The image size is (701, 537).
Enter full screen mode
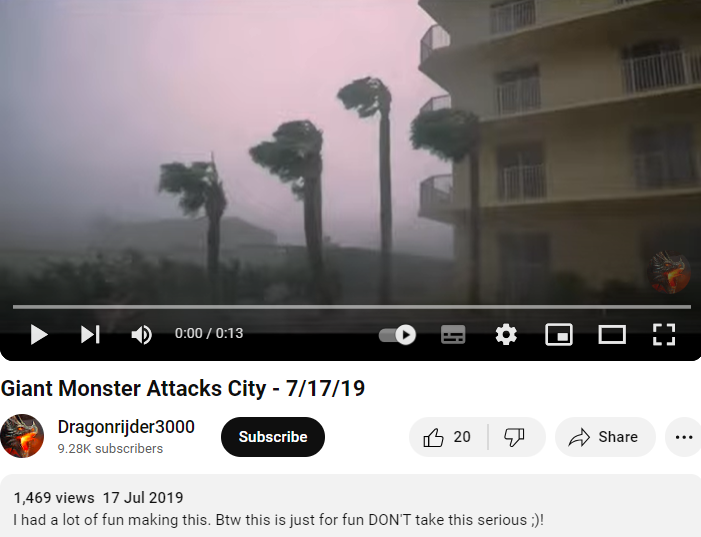(664, 334)
